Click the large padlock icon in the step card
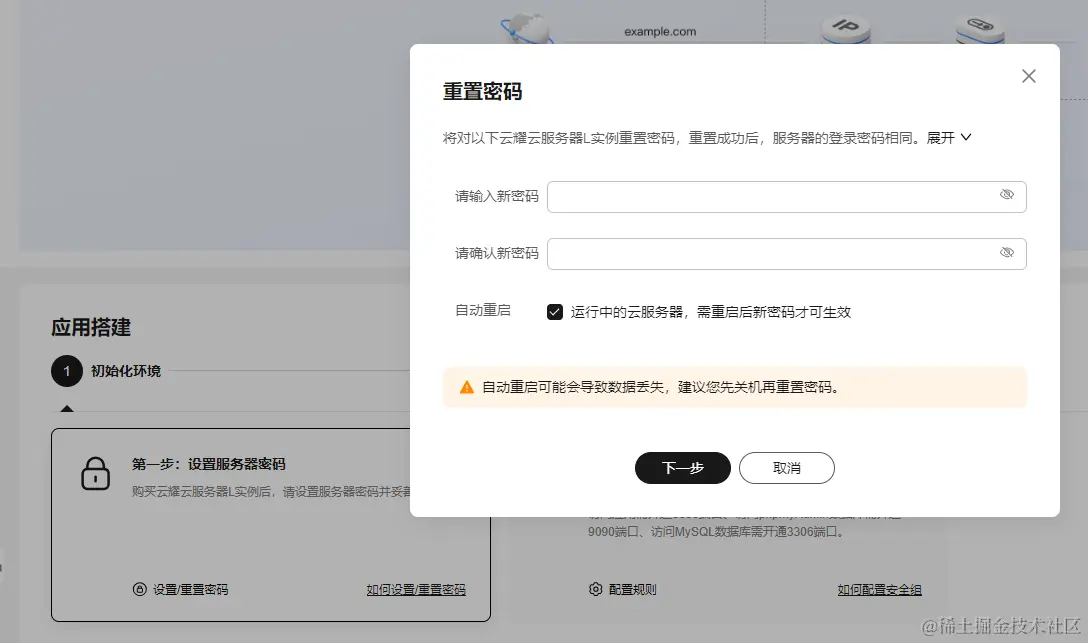Viewport: 1088px width, 643px height. tap(95, 473)
